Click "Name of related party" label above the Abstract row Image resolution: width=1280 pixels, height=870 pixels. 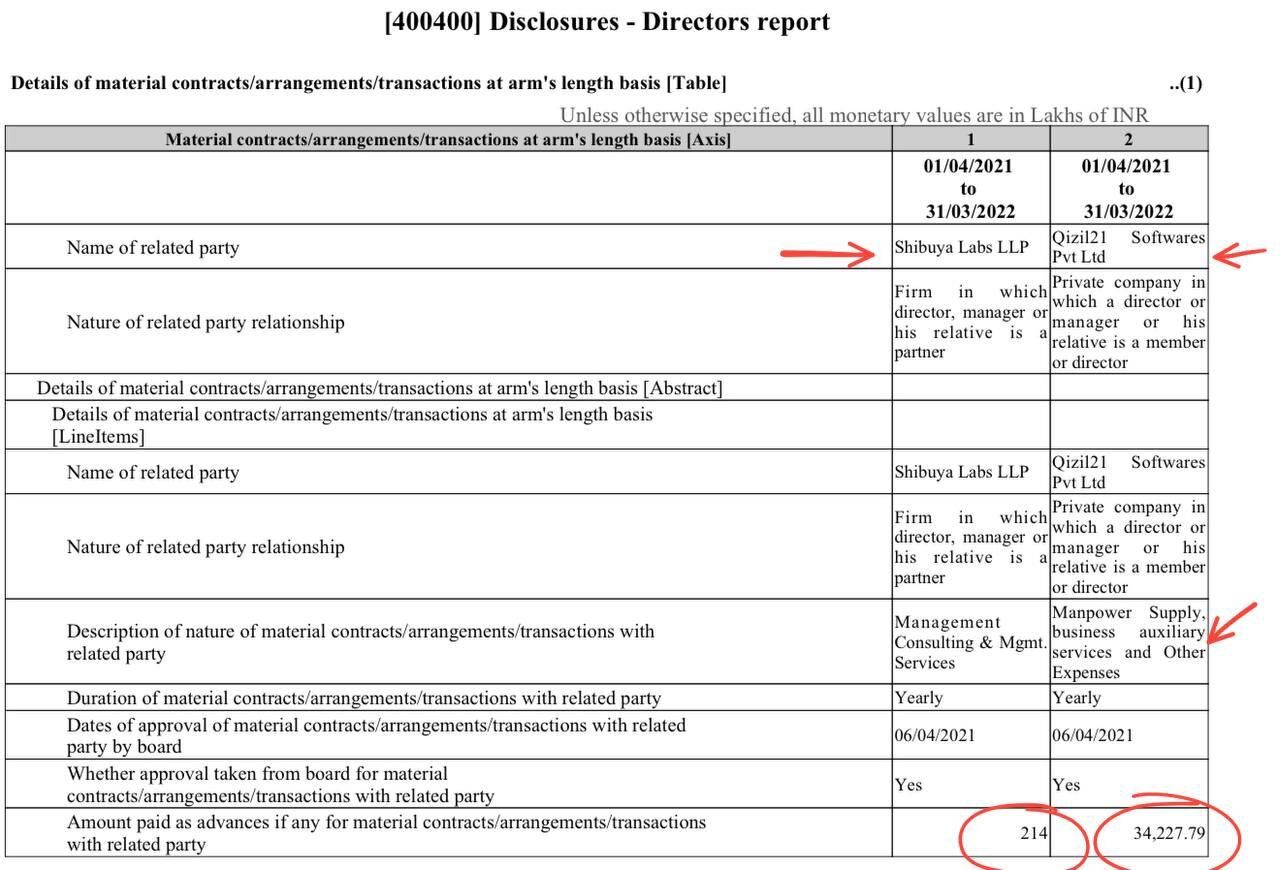[153, 247]
